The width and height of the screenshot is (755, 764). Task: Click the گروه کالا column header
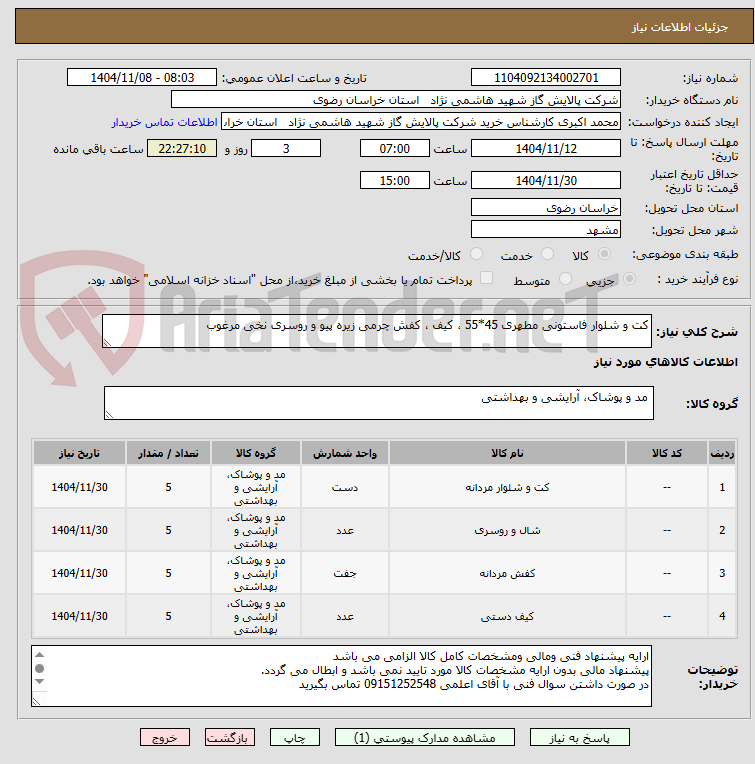click(256, 453)
